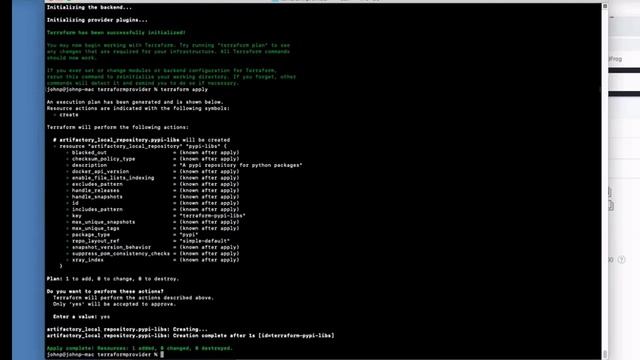640x360 pixels.
Task: Click 'An execution plan has been generated' line
Action: pyautogui.click(x=135, y=102)
